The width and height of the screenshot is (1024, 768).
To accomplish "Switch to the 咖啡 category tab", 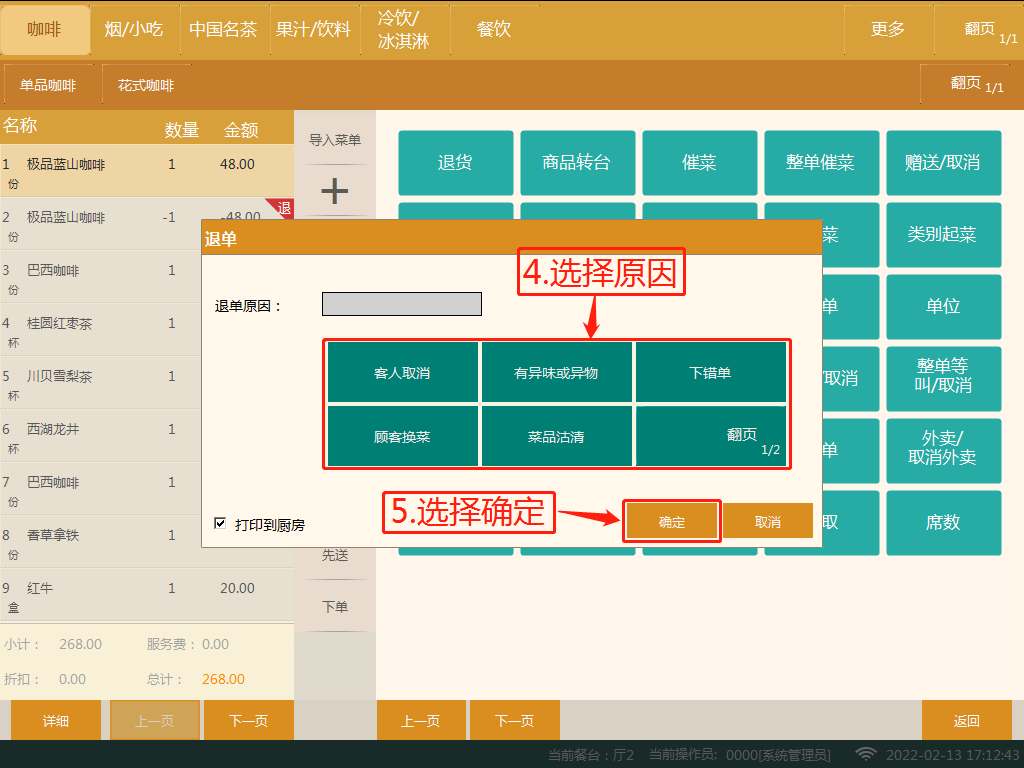I will (45, 30).
